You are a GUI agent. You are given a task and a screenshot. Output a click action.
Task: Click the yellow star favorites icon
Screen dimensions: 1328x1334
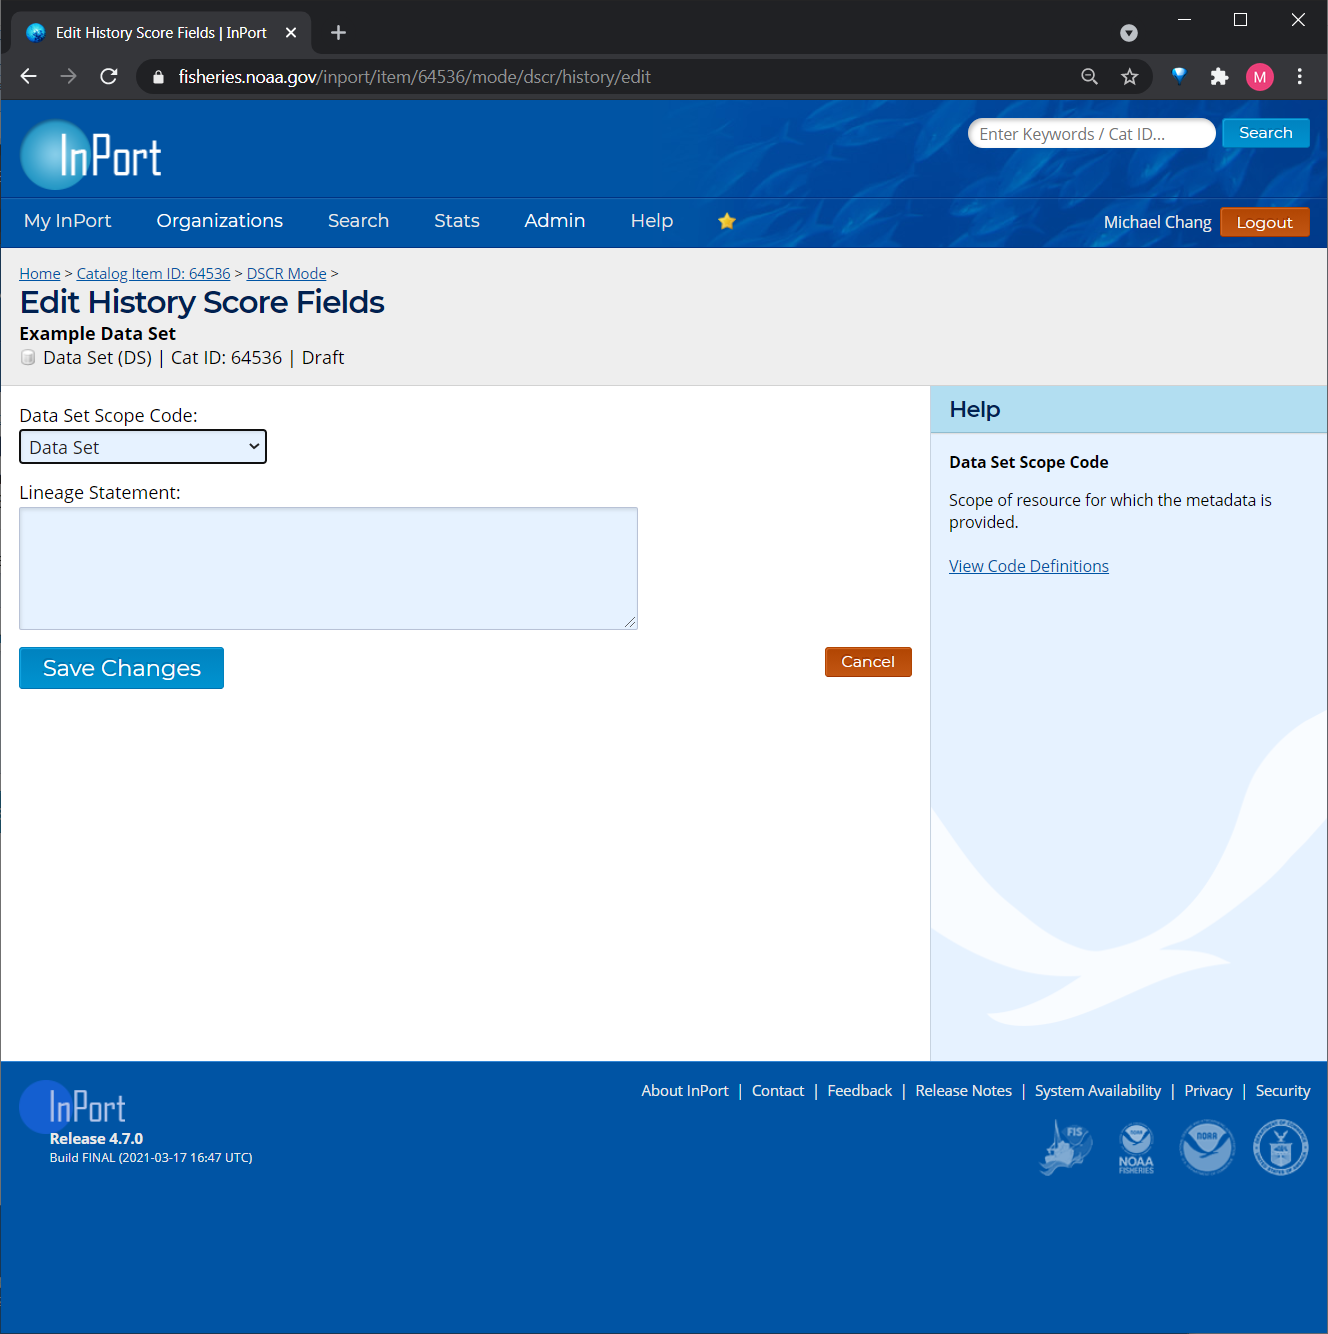point(727,221)
